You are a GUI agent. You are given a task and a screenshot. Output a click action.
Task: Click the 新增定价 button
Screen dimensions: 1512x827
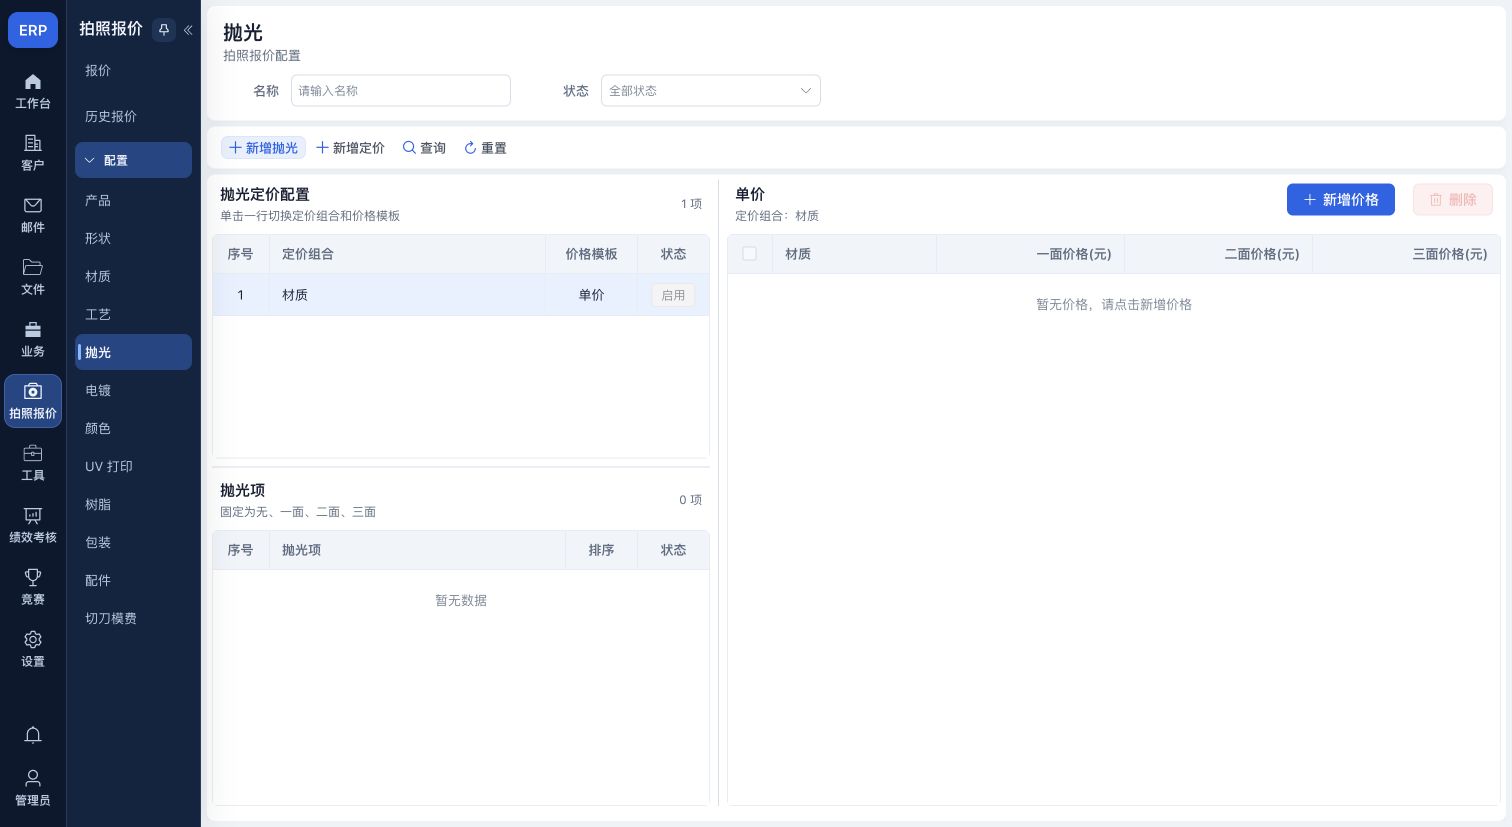[x=350, y=148]
